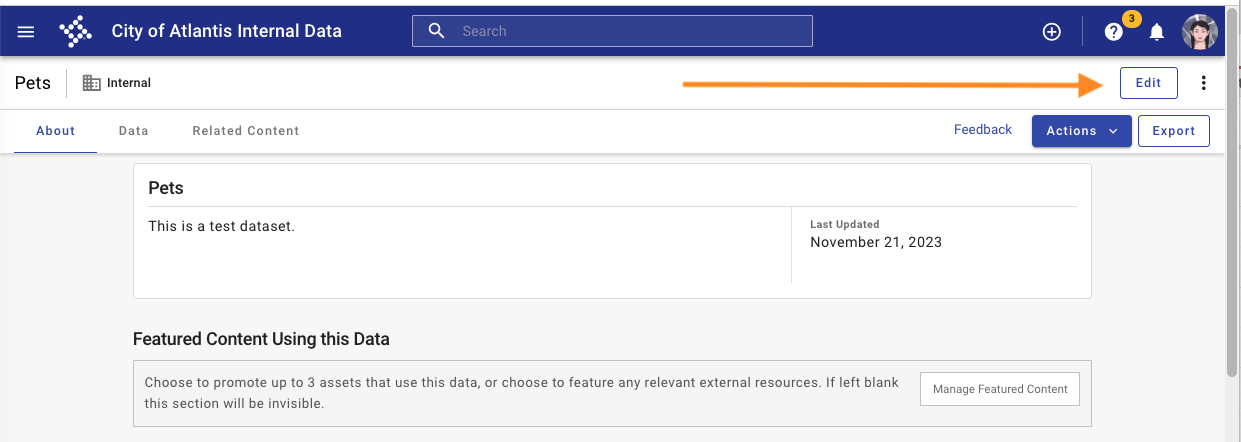Switch to the Related Content tab
Screen dimensions: 1241x442
(x=246, y=131)
